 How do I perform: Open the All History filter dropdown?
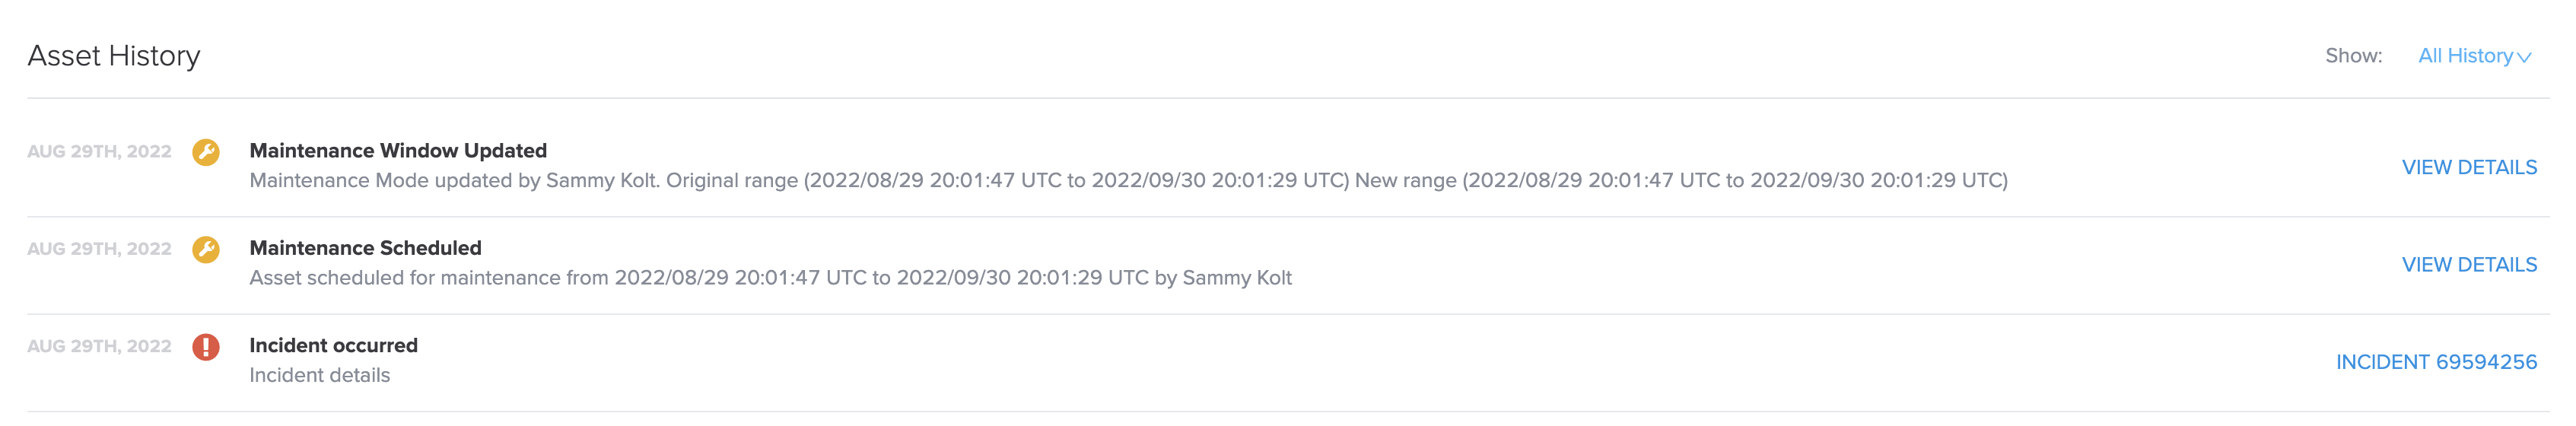pos(2474,56)
